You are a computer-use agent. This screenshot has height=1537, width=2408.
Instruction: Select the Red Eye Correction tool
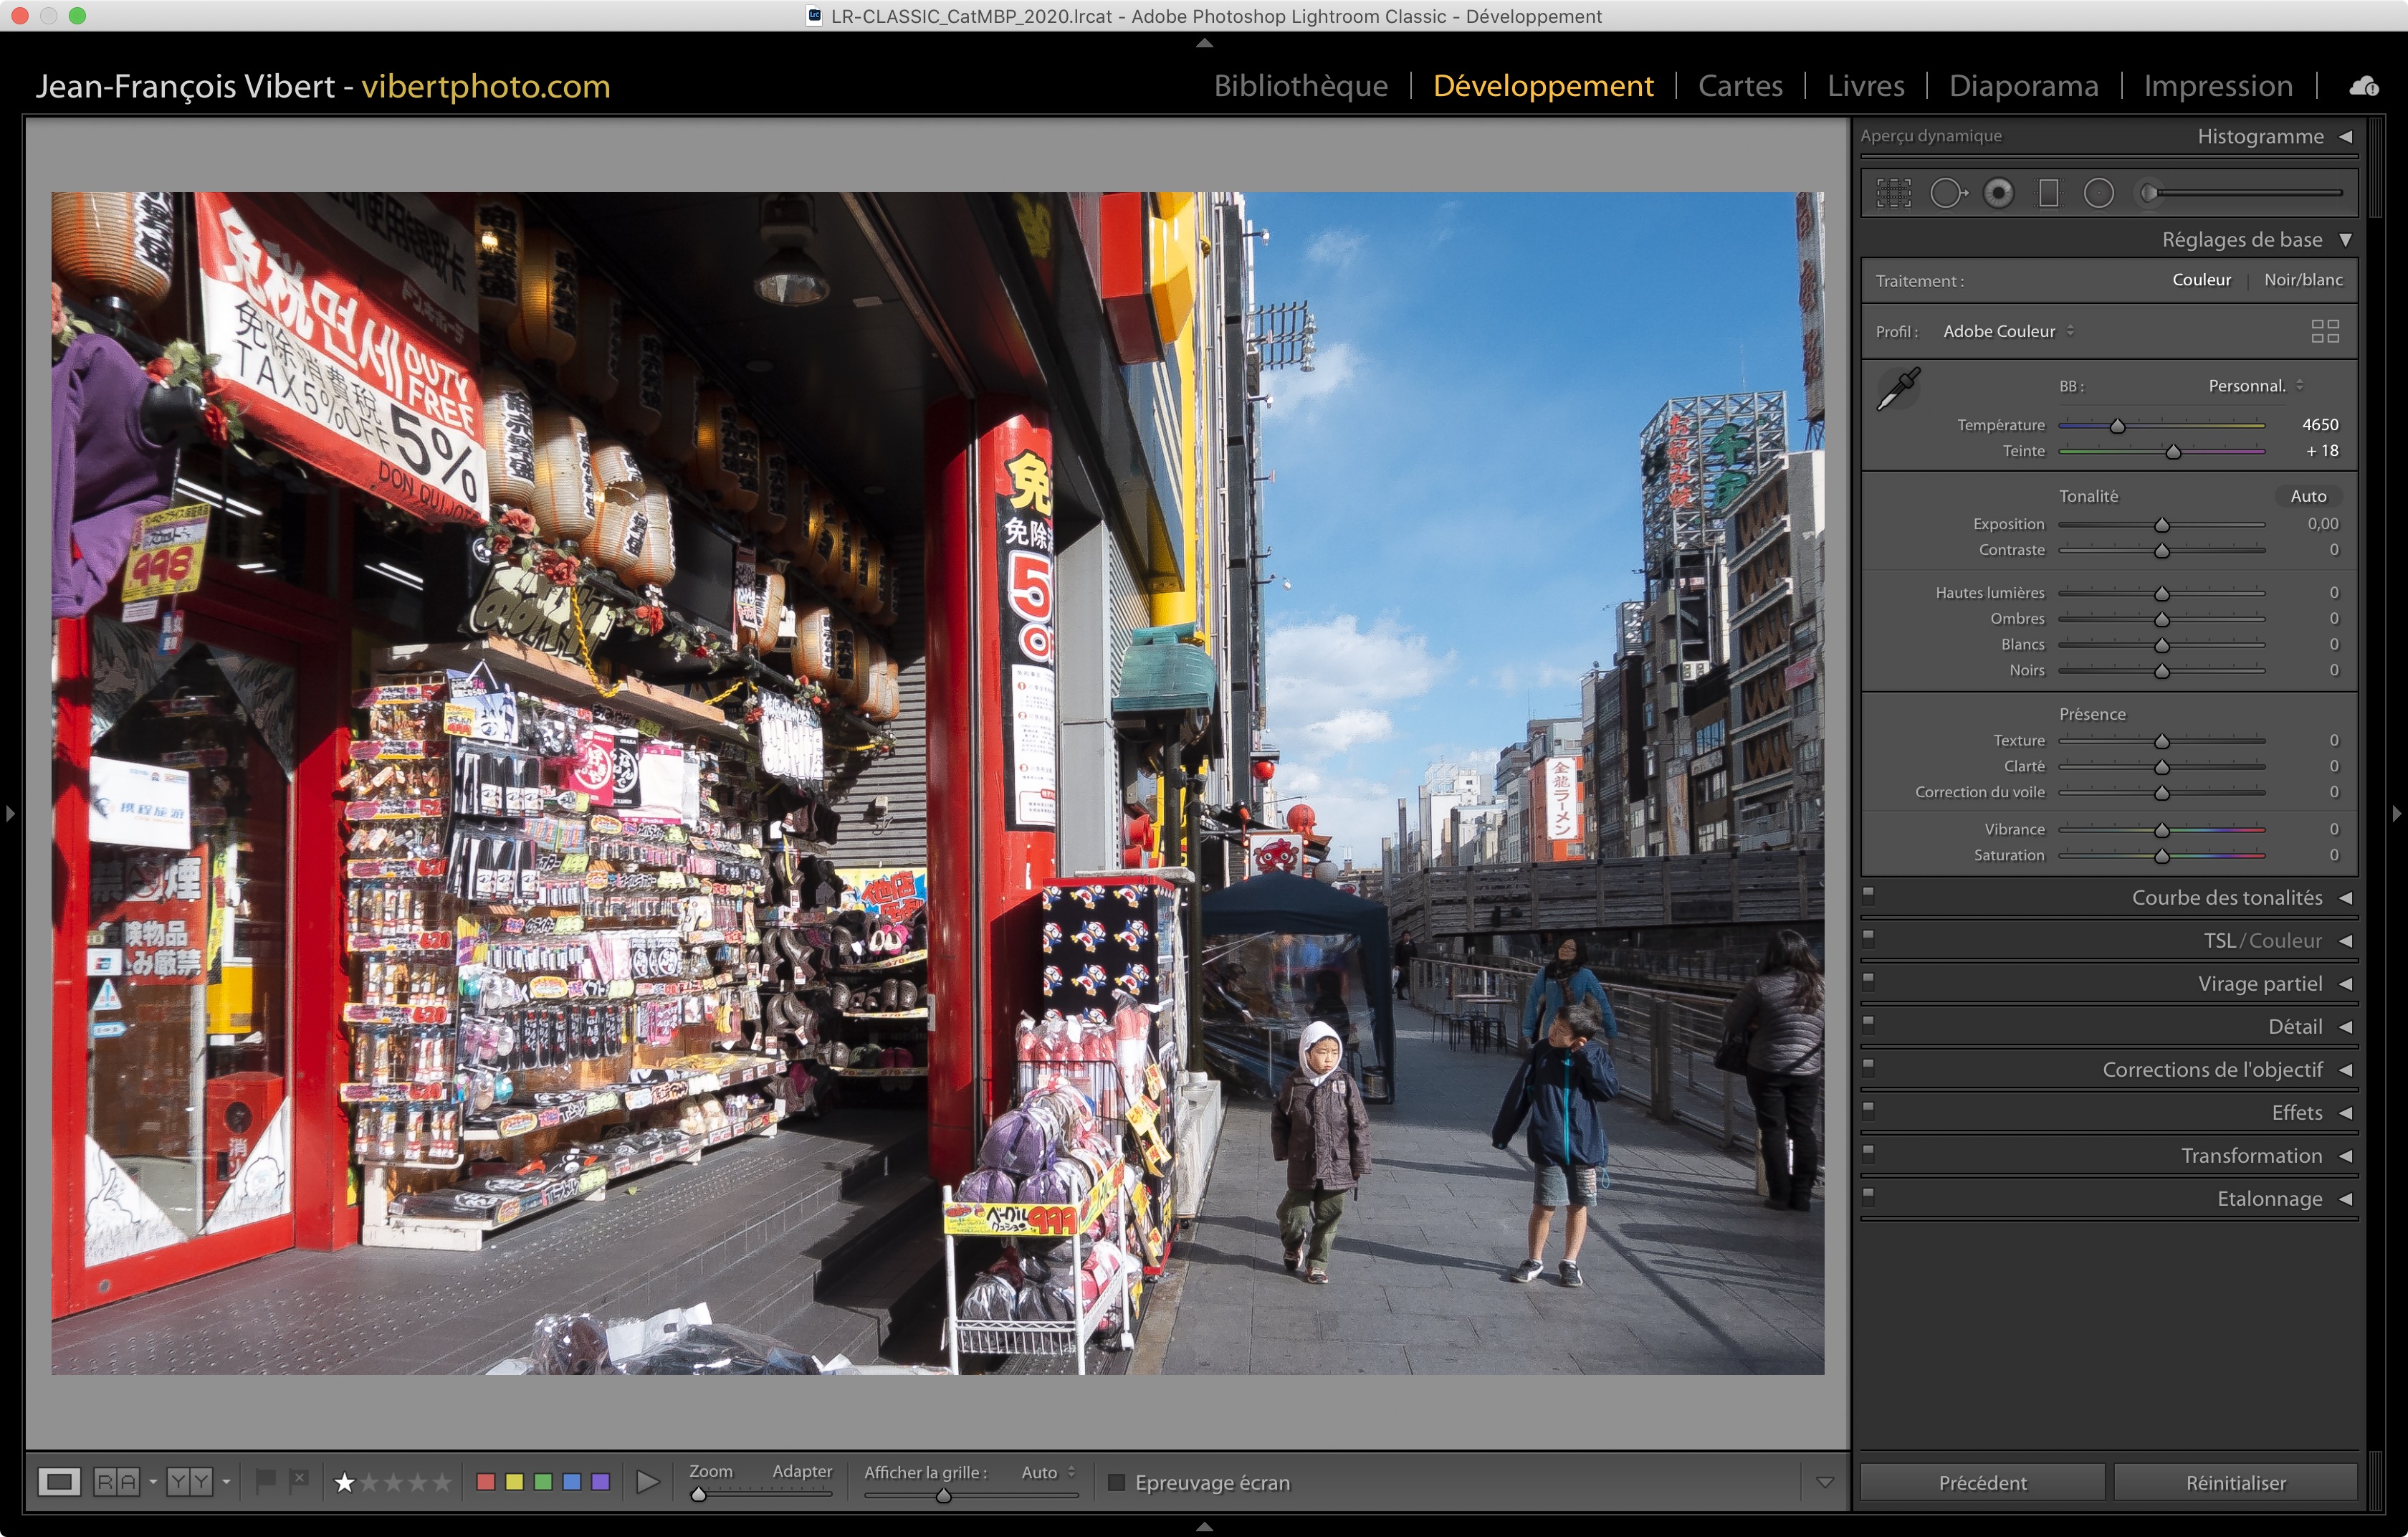(1998, 193)
